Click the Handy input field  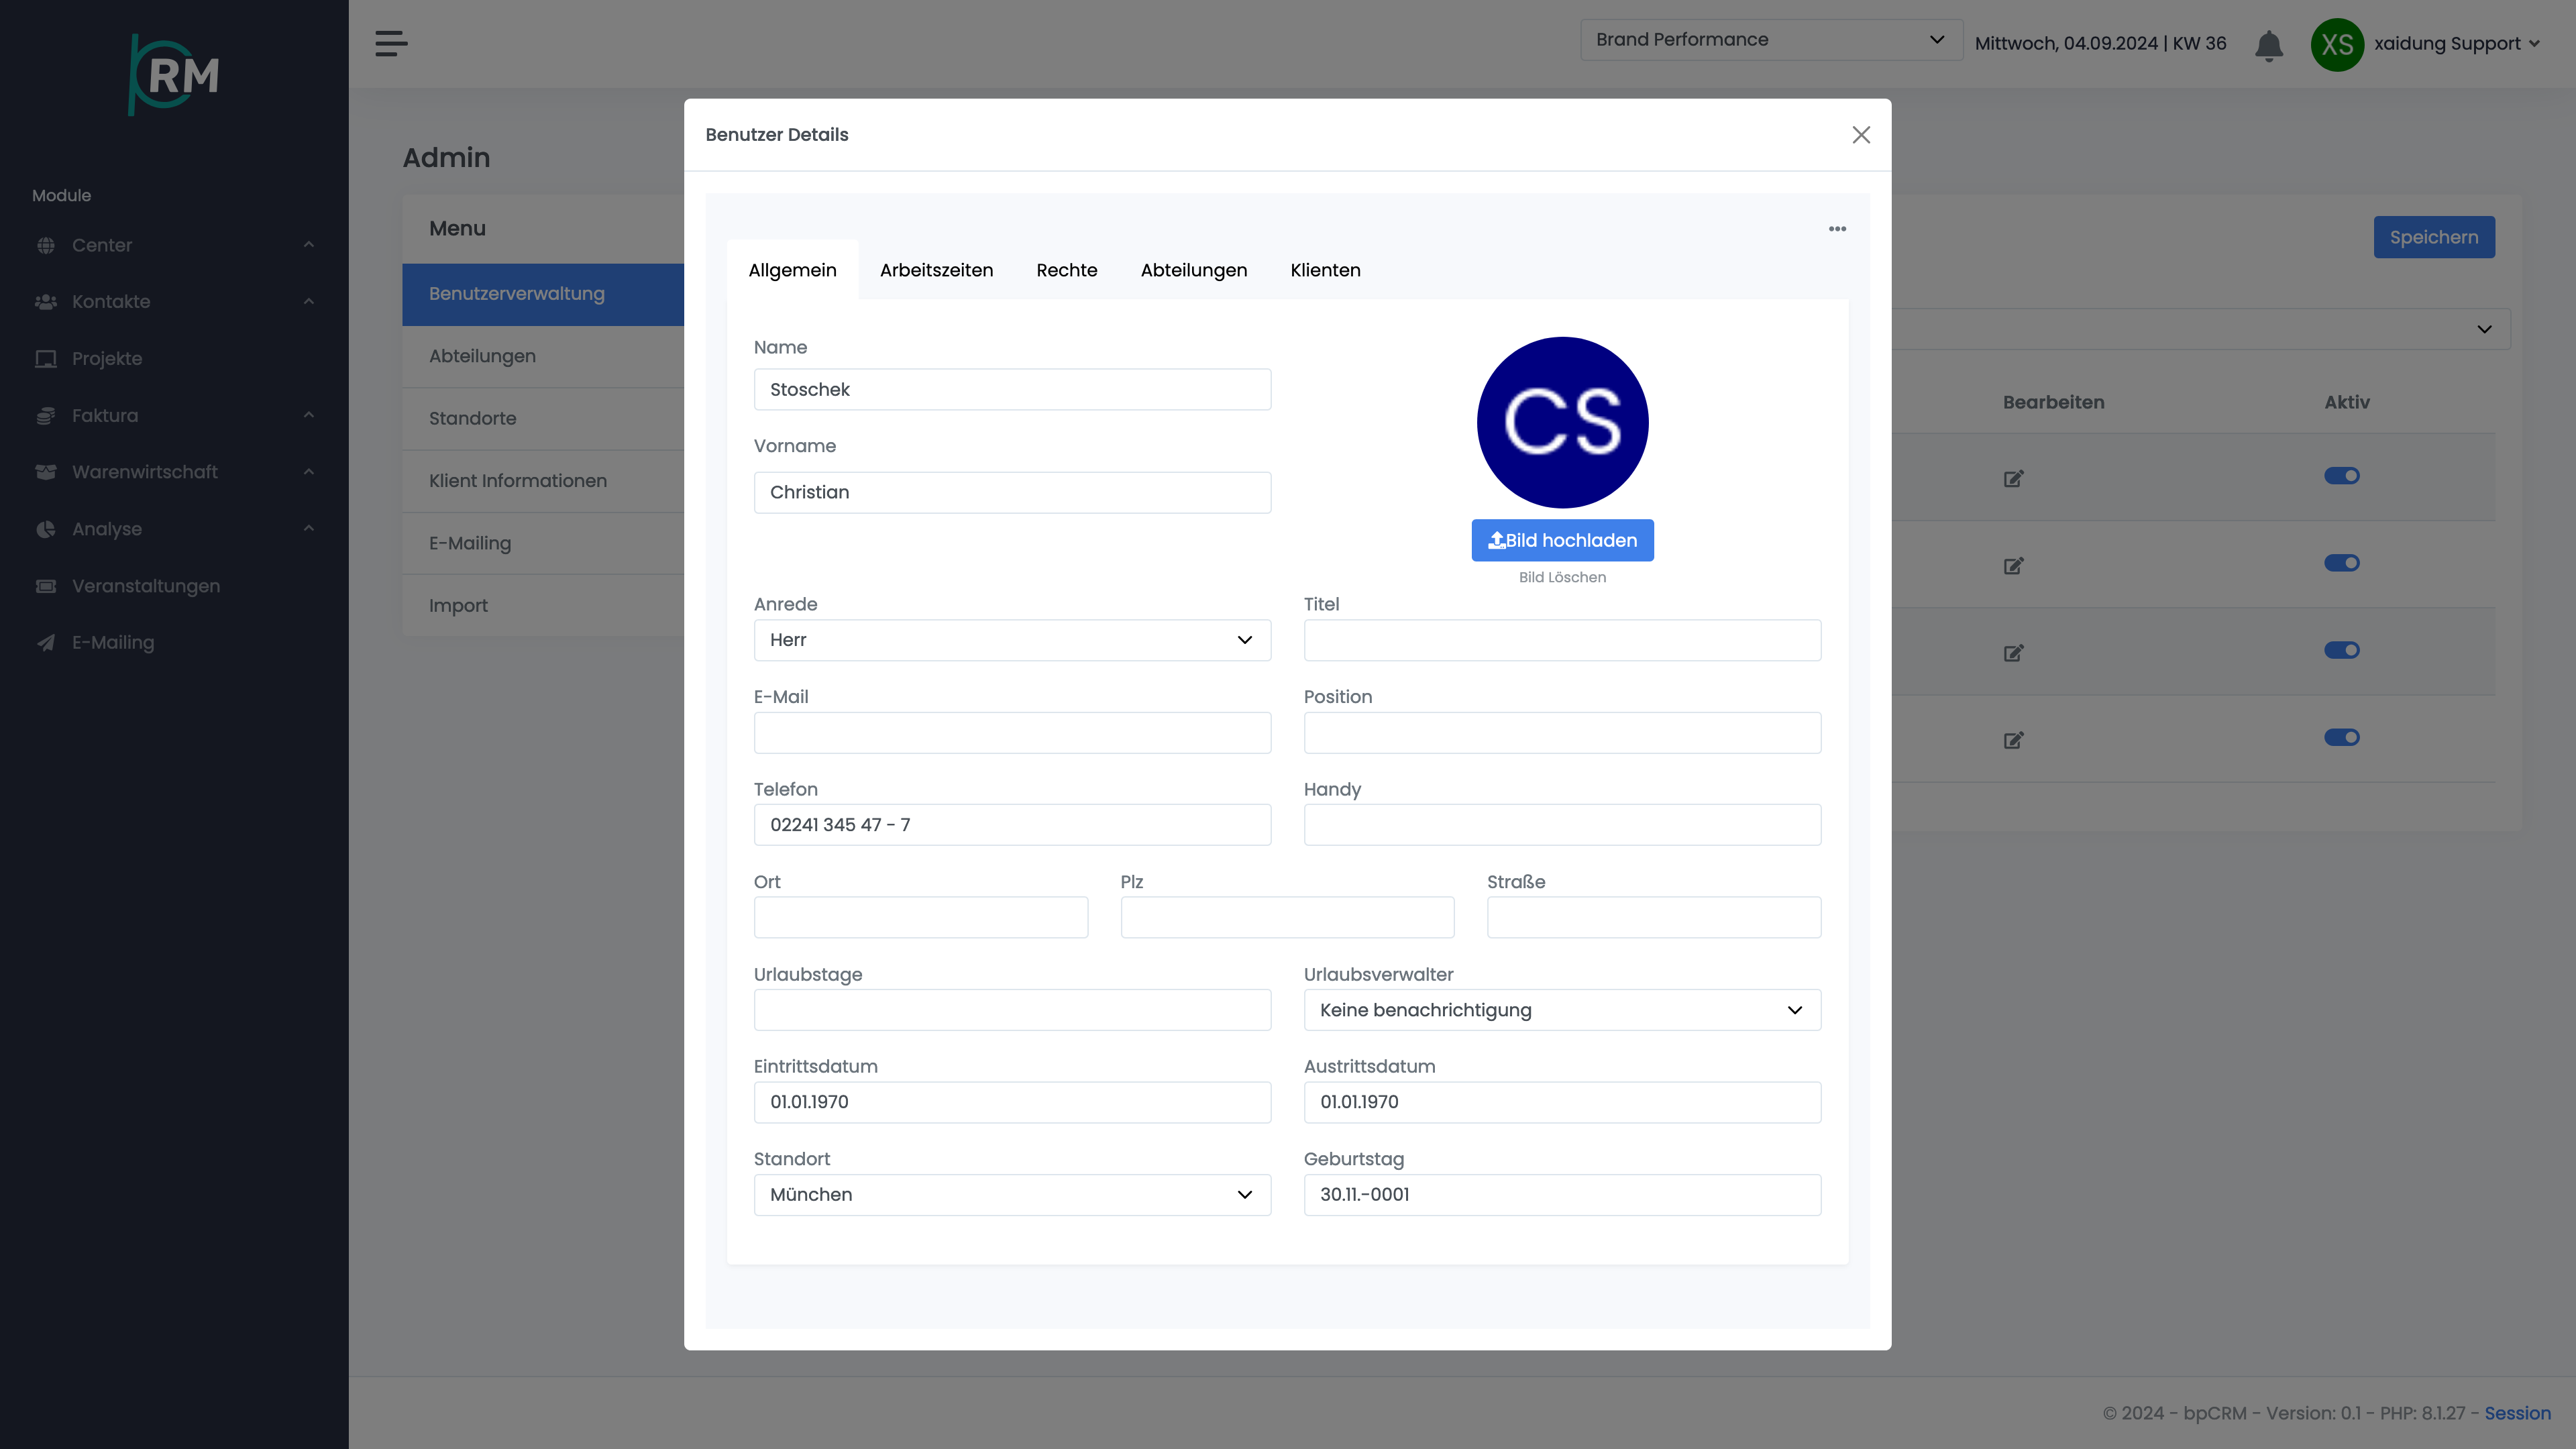(1562, 825)
